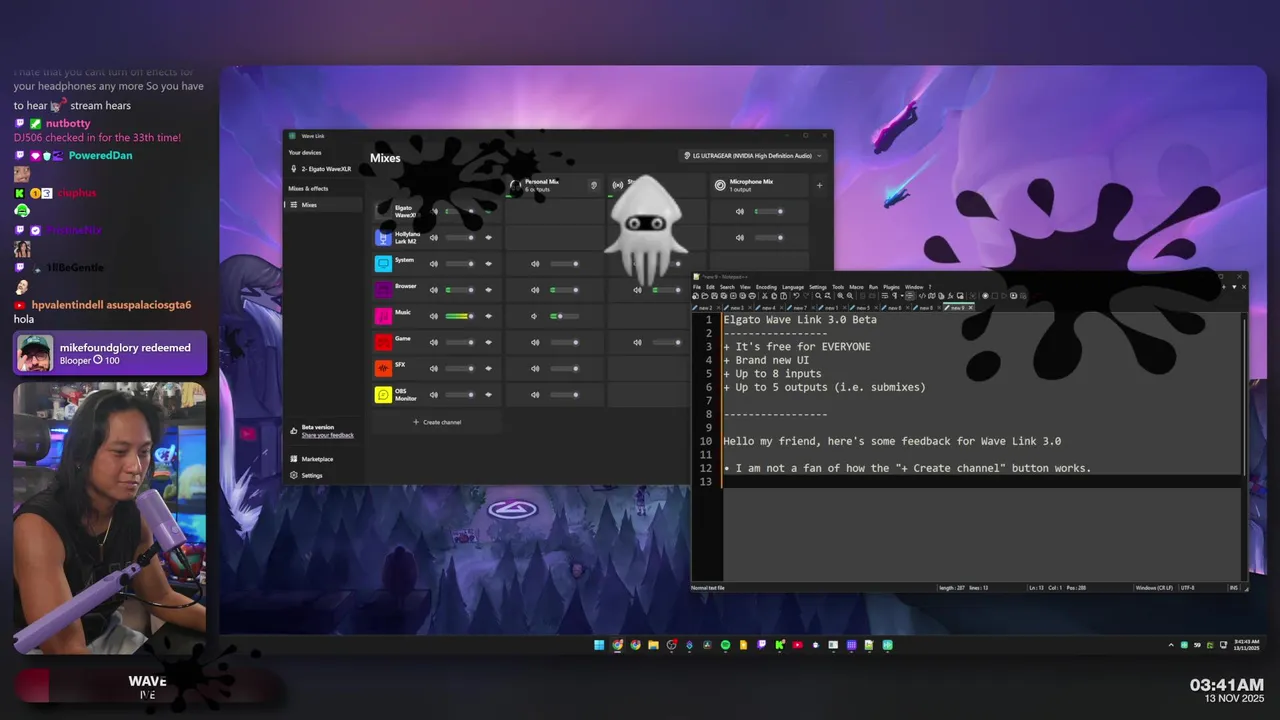Click the pink Music channel icon
1280x720 pixels.
click(x=383, y=315)
